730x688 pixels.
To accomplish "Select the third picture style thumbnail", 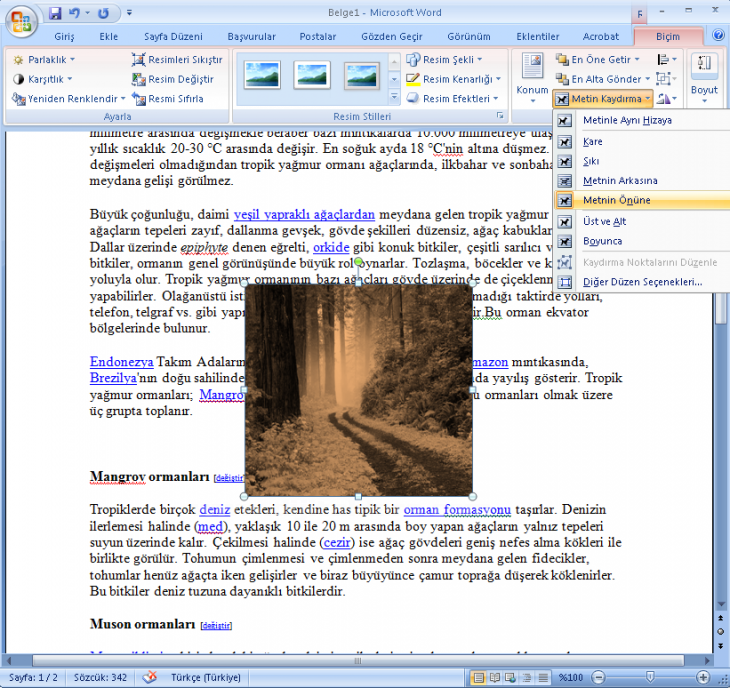I will click(x=362, y=74).
